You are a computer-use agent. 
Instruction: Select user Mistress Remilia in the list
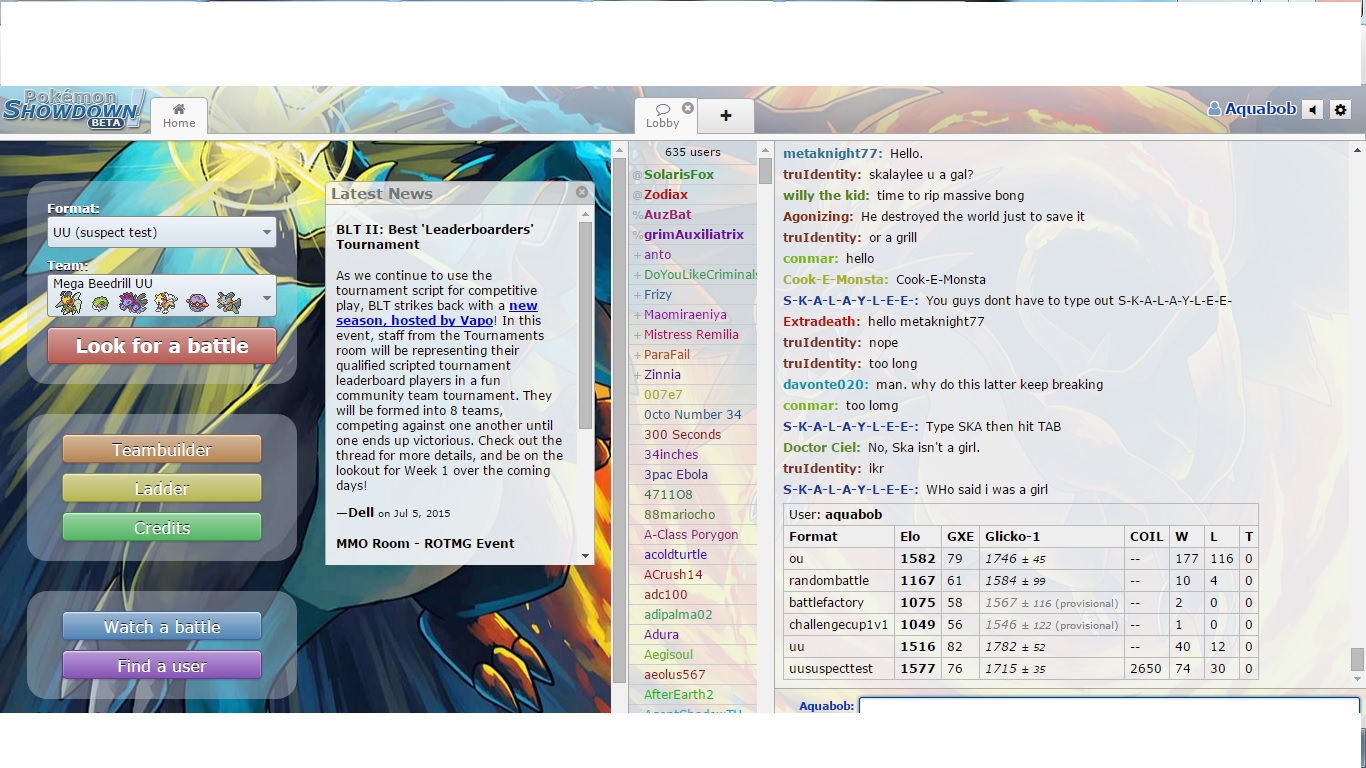[x=691, y=335]
